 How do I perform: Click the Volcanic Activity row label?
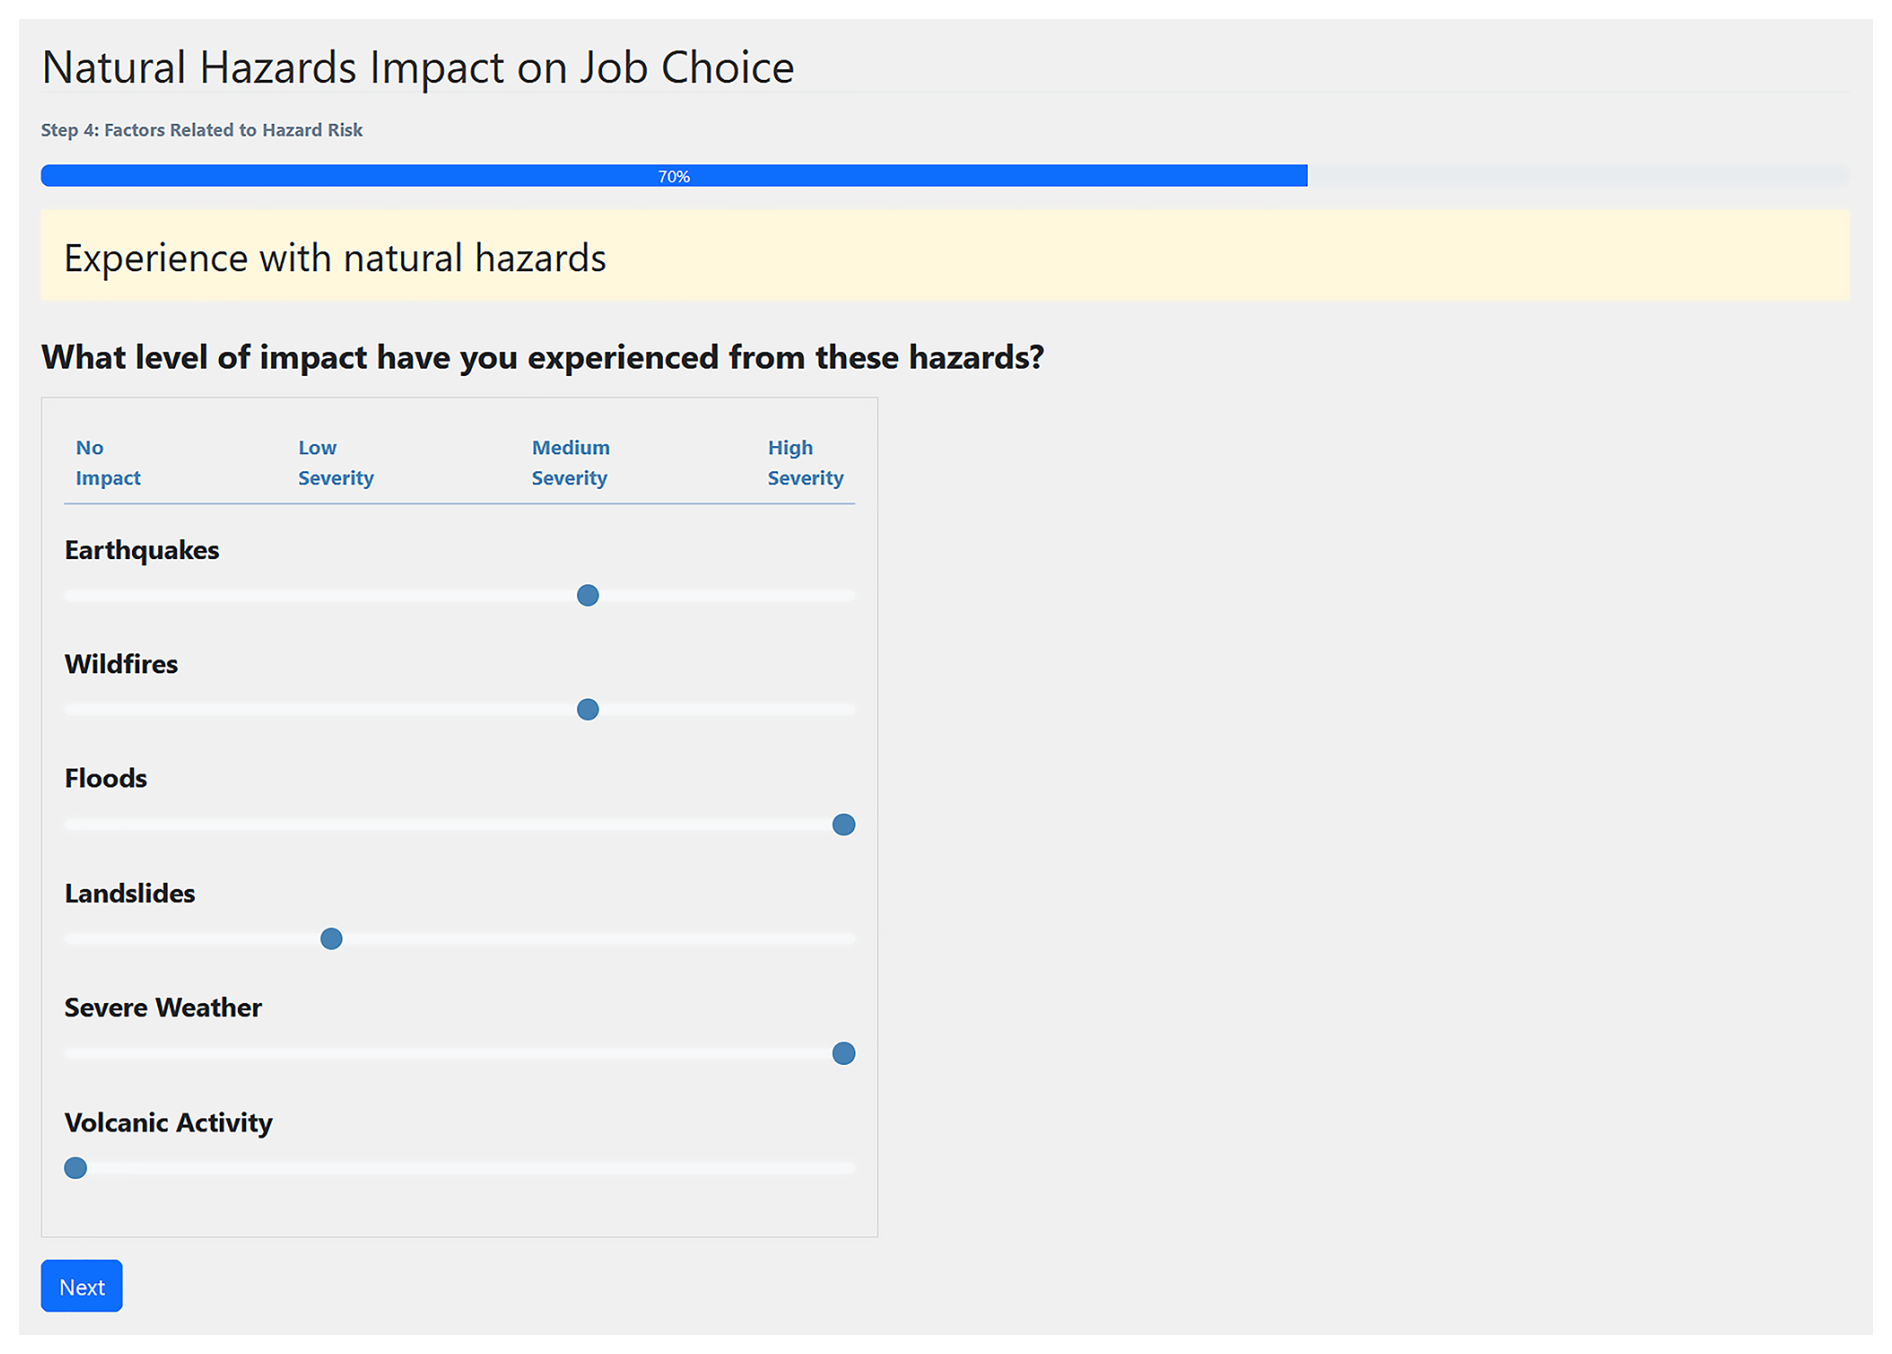point(168,1122)
